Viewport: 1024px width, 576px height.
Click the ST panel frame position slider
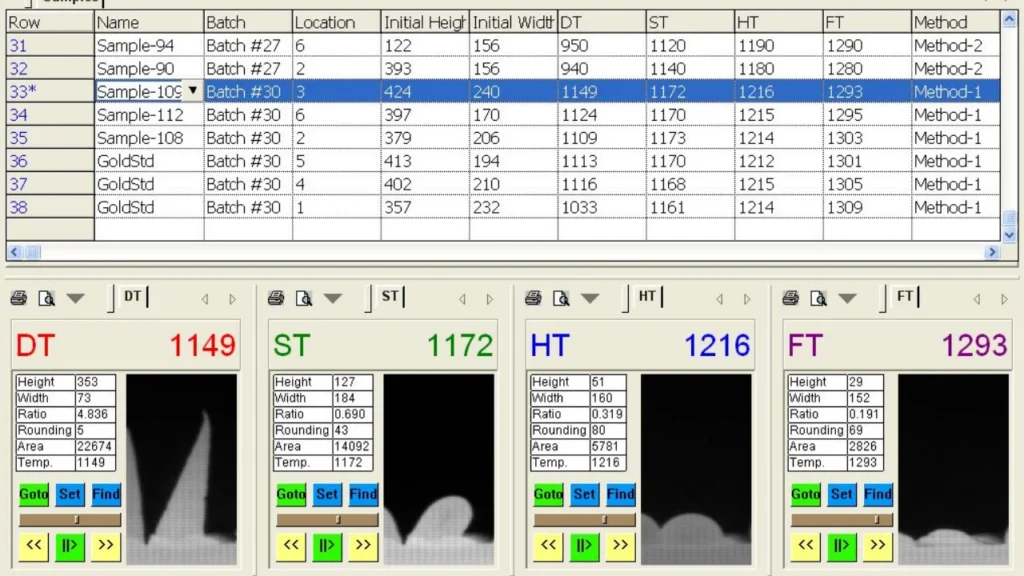[327, 520]
